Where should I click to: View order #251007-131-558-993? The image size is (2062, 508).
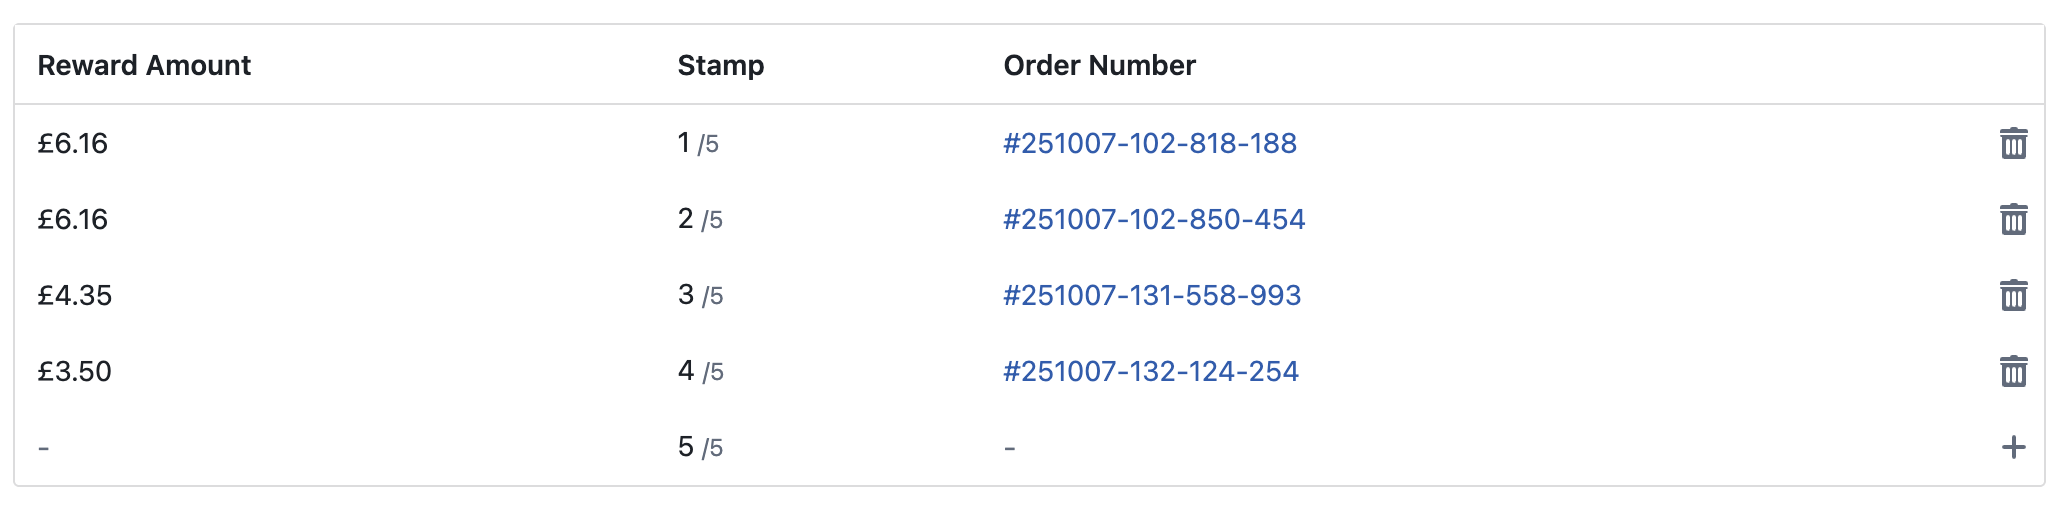click(x=1152, y=296)
